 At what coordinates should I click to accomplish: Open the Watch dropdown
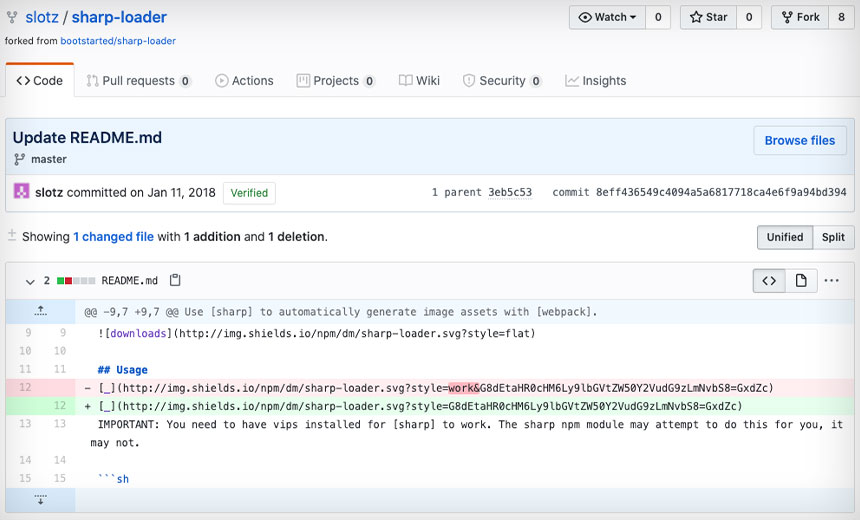click(608, 17)
